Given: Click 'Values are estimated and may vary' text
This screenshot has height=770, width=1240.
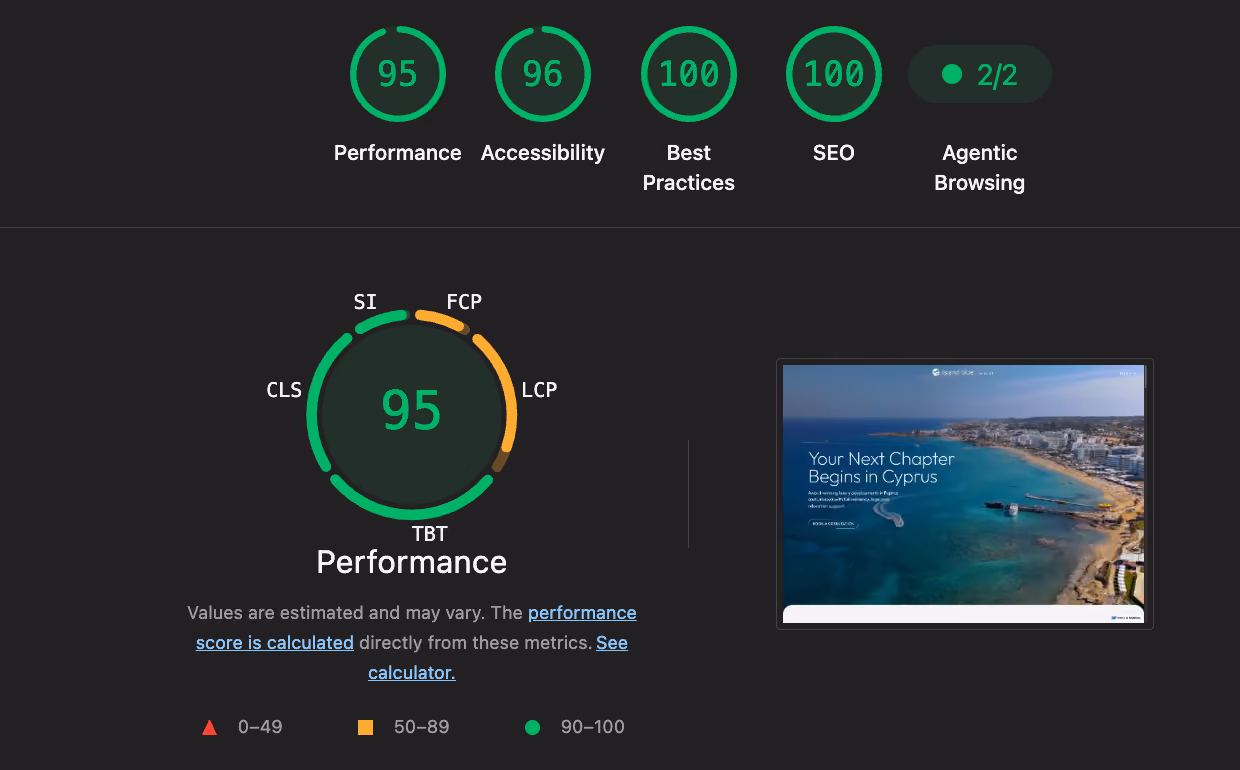Looking at the screenshot, I should click(335, 613).
